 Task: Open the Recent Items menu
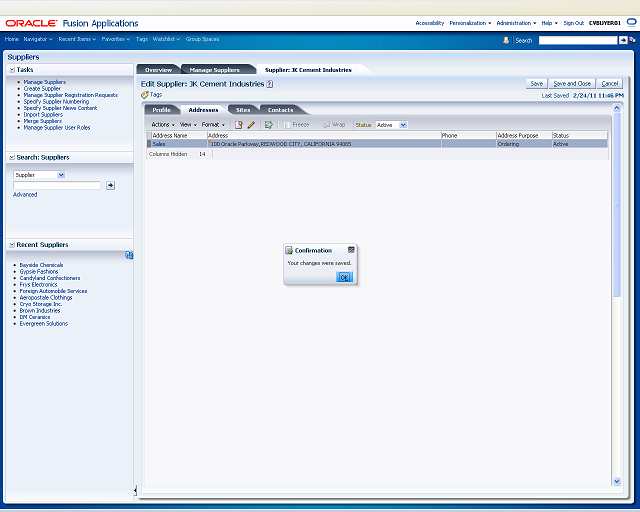(77, 39)
